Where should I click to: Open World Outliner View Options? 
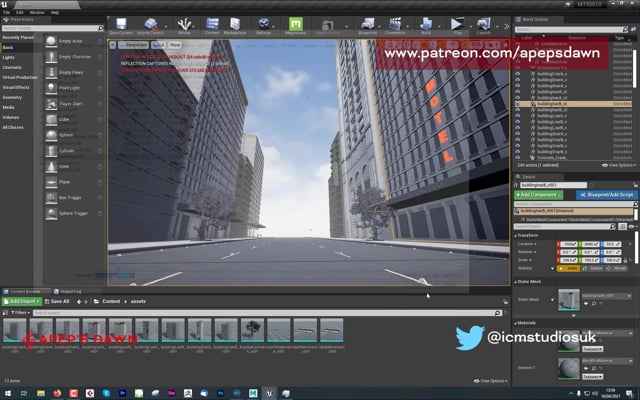click(619, 165)
